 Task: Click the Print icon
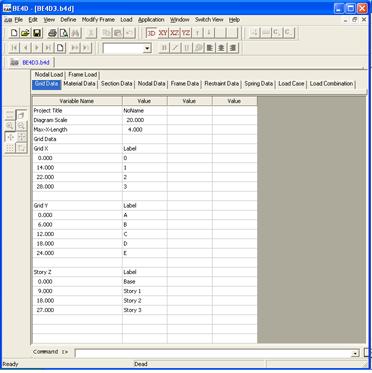click(53, 33)
